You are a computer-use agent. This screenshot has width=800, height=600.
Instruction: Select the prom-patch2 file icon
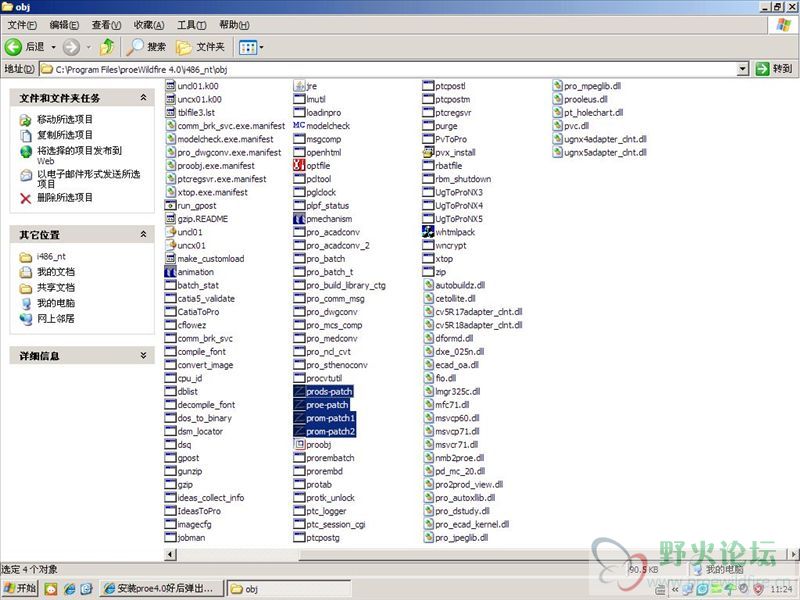[299, 431]
